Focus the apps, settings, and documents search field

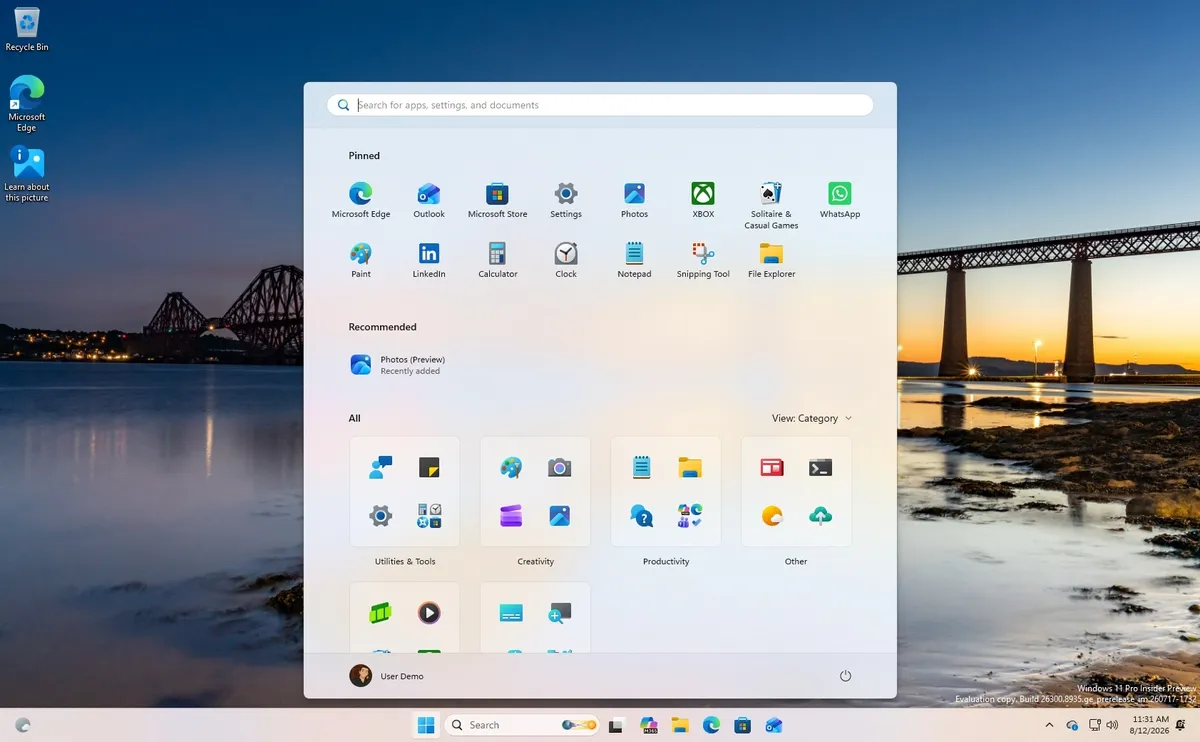[600, 105]
